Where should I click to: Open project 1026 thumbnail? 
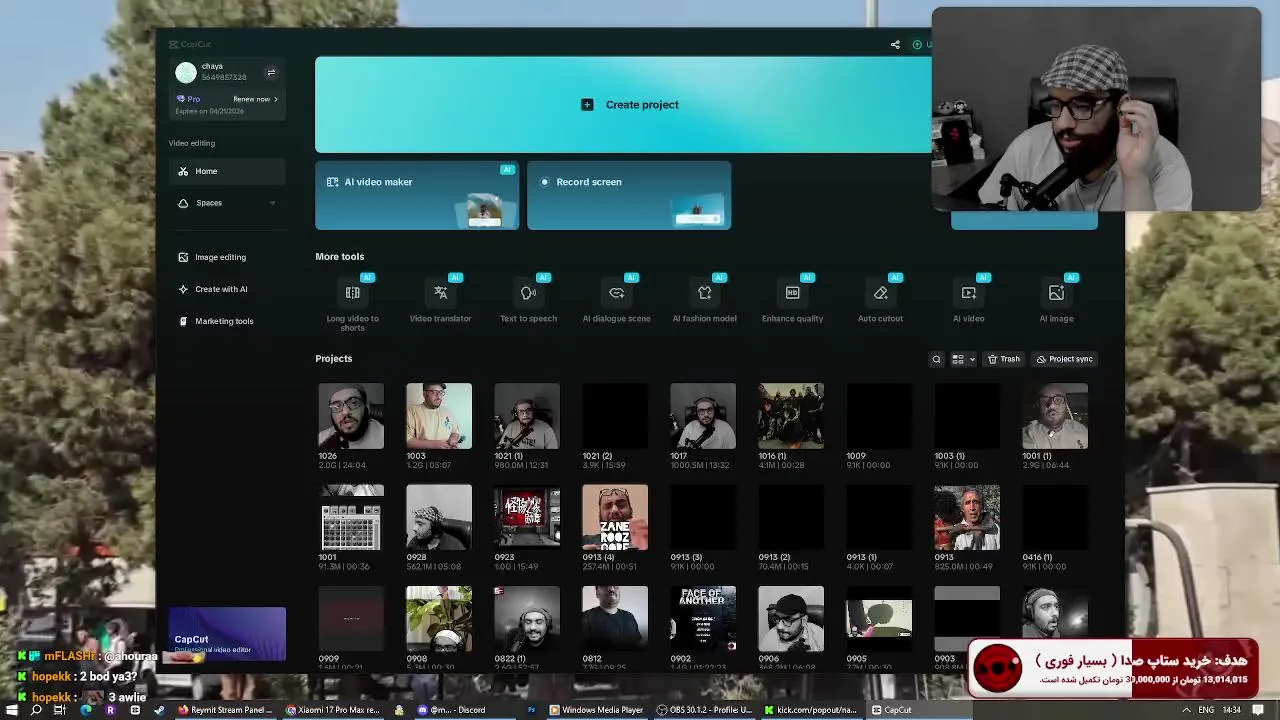click(351, 416)
